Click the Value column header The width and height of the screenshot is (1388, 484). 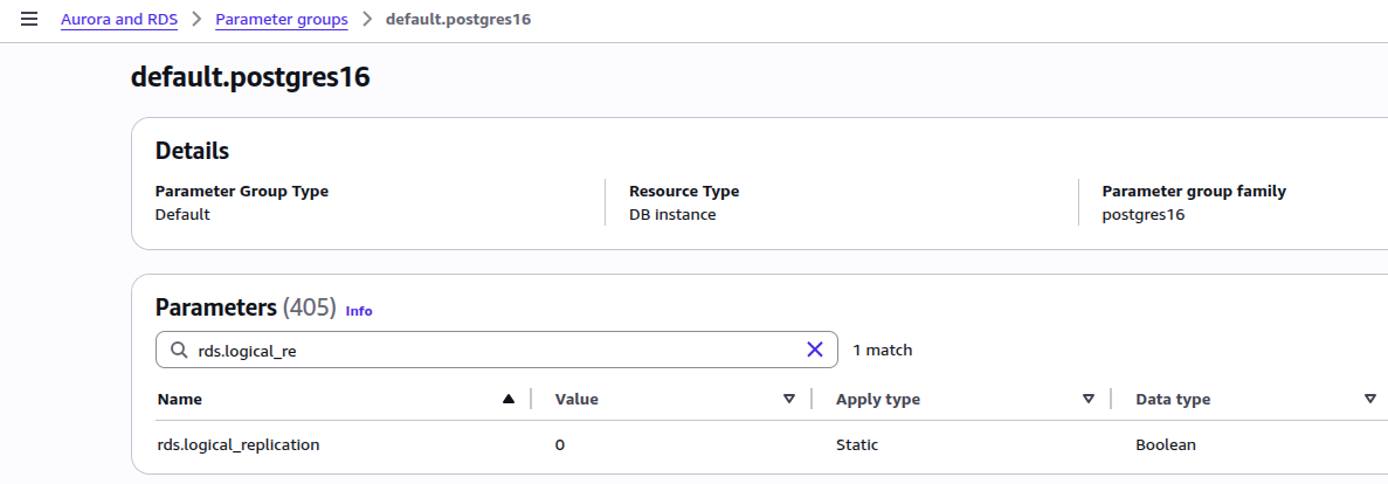click(x=576, y=399)
